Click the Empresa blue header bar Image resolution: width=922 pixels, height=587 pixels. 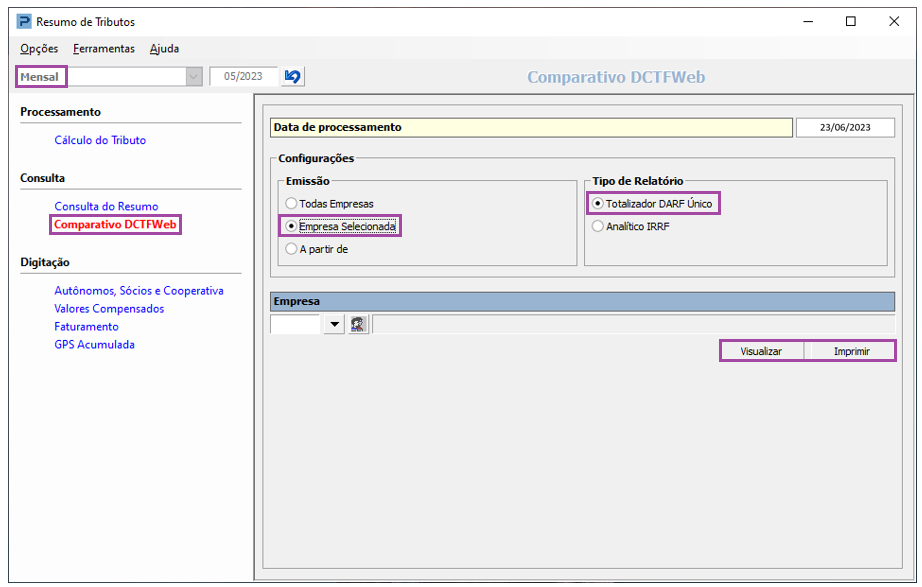click(x=582, y=301)
